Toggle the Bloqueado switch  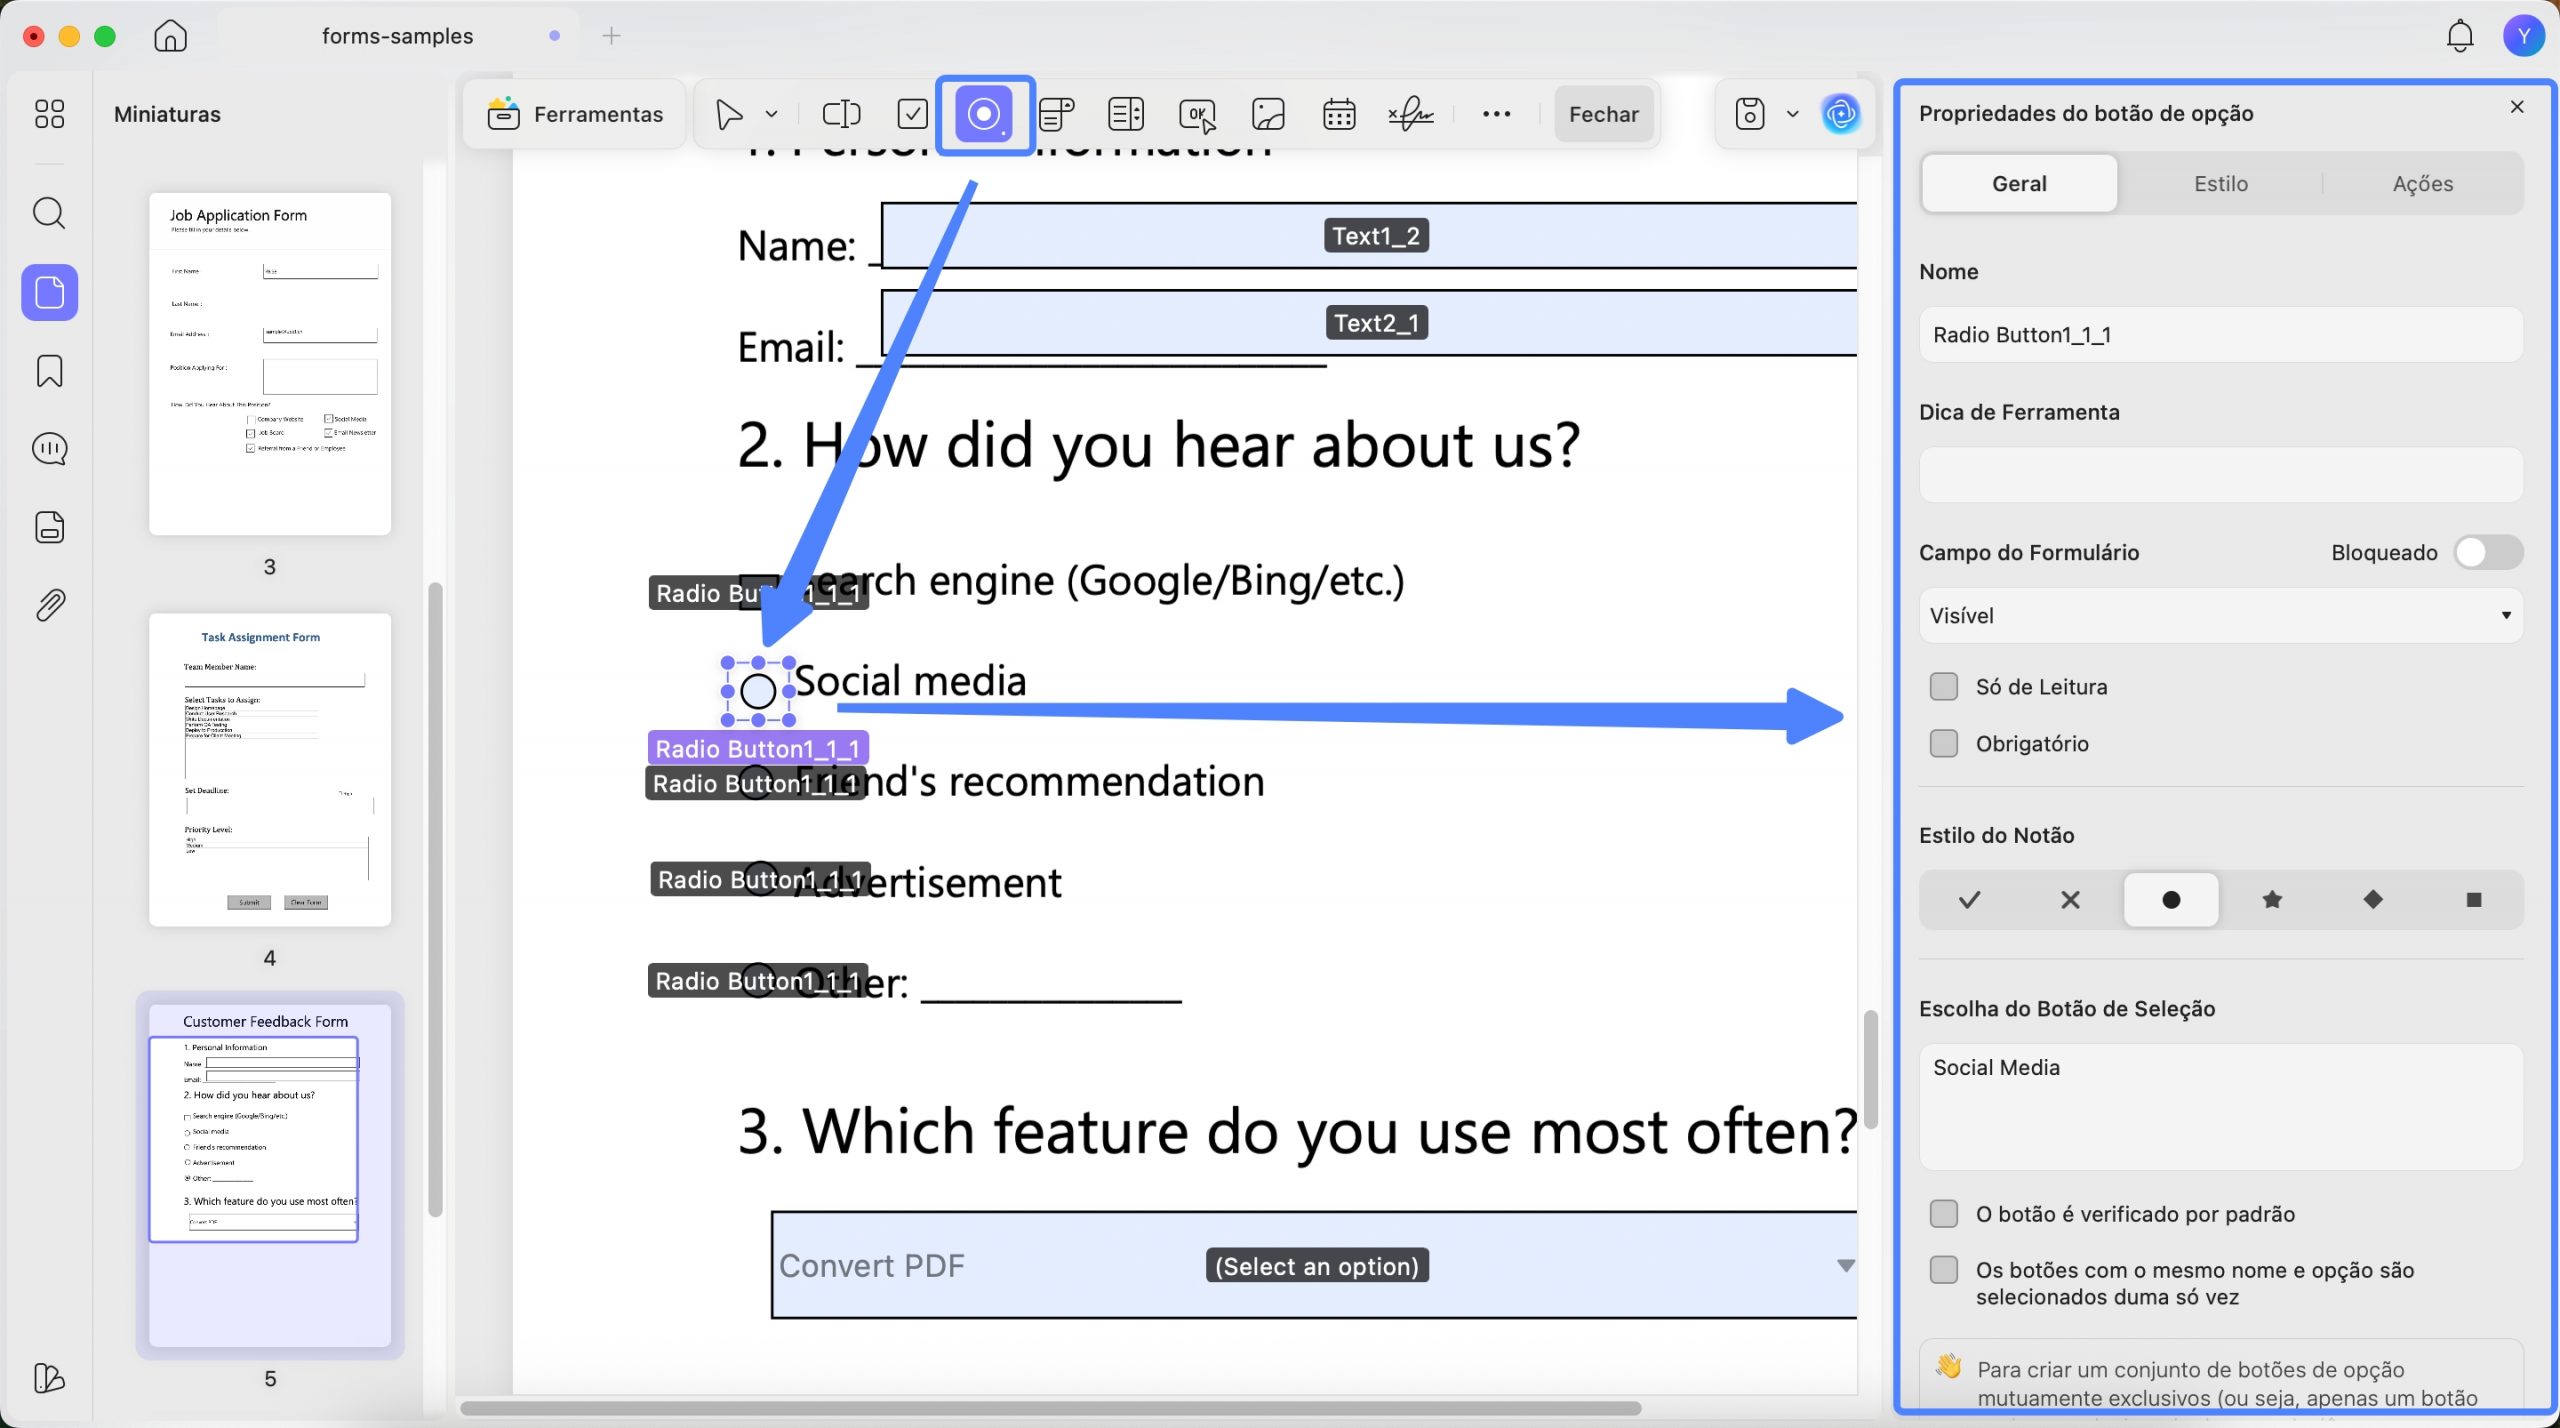point(2488,552)
